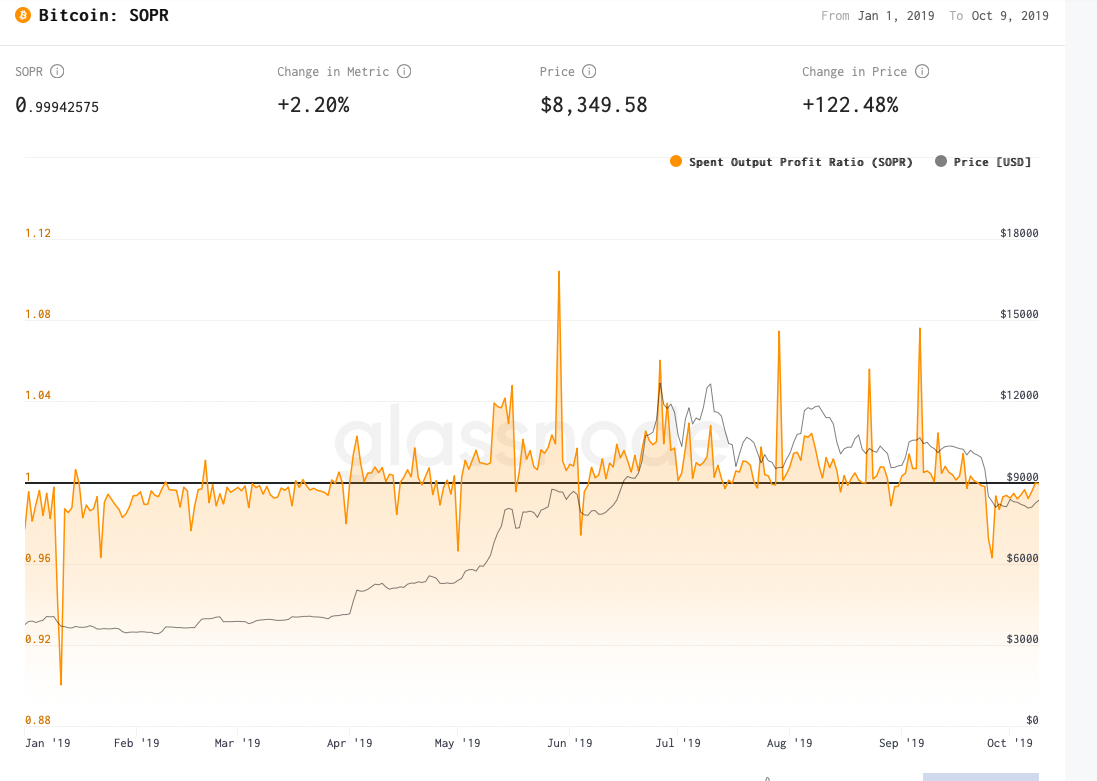The height and width of the screenshot is (781, 1097).
Task: Click the Sep '19 x-axis label
Action: click(901, 743)
